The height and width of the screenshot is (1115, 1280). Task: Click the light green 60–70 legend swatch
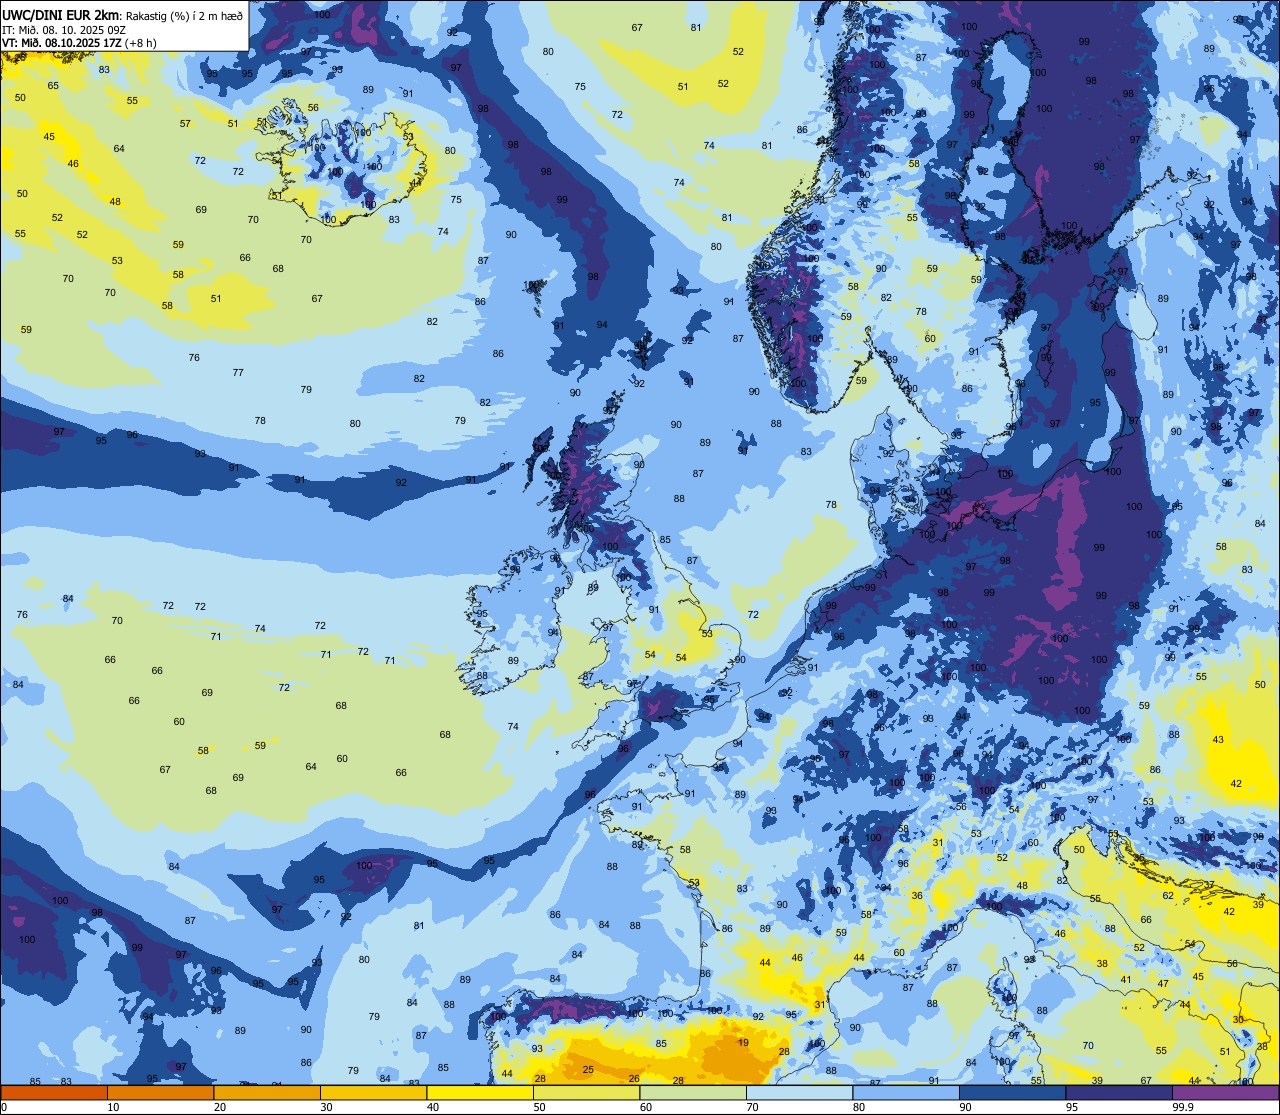[x=693, y=1092]
